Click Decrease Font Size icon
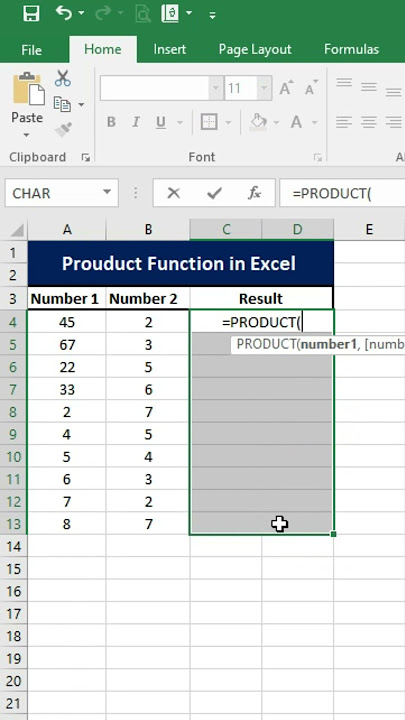405x720 pixels. point(311,88)
